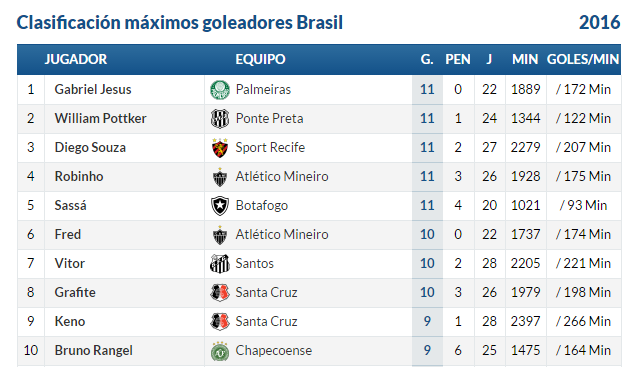The image size is (638, 367).
Task: Select the Diego Souza player name
Action: 90,147
